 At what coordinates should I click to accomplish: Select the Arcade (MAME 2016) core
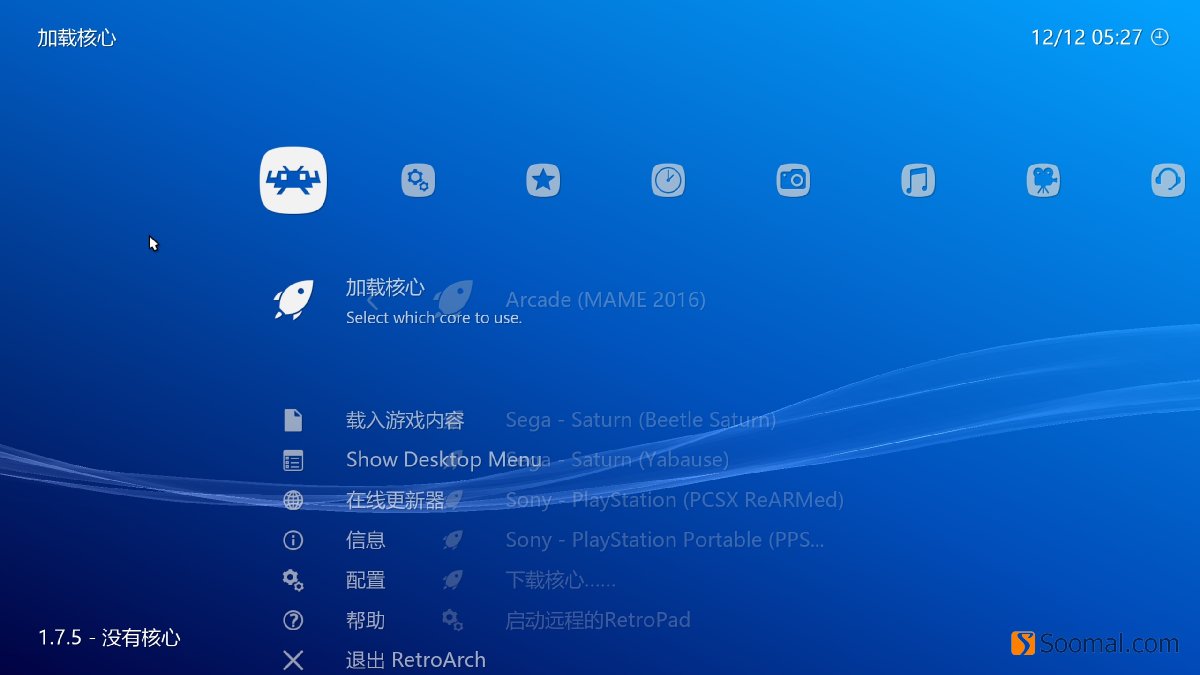(606, 300)
